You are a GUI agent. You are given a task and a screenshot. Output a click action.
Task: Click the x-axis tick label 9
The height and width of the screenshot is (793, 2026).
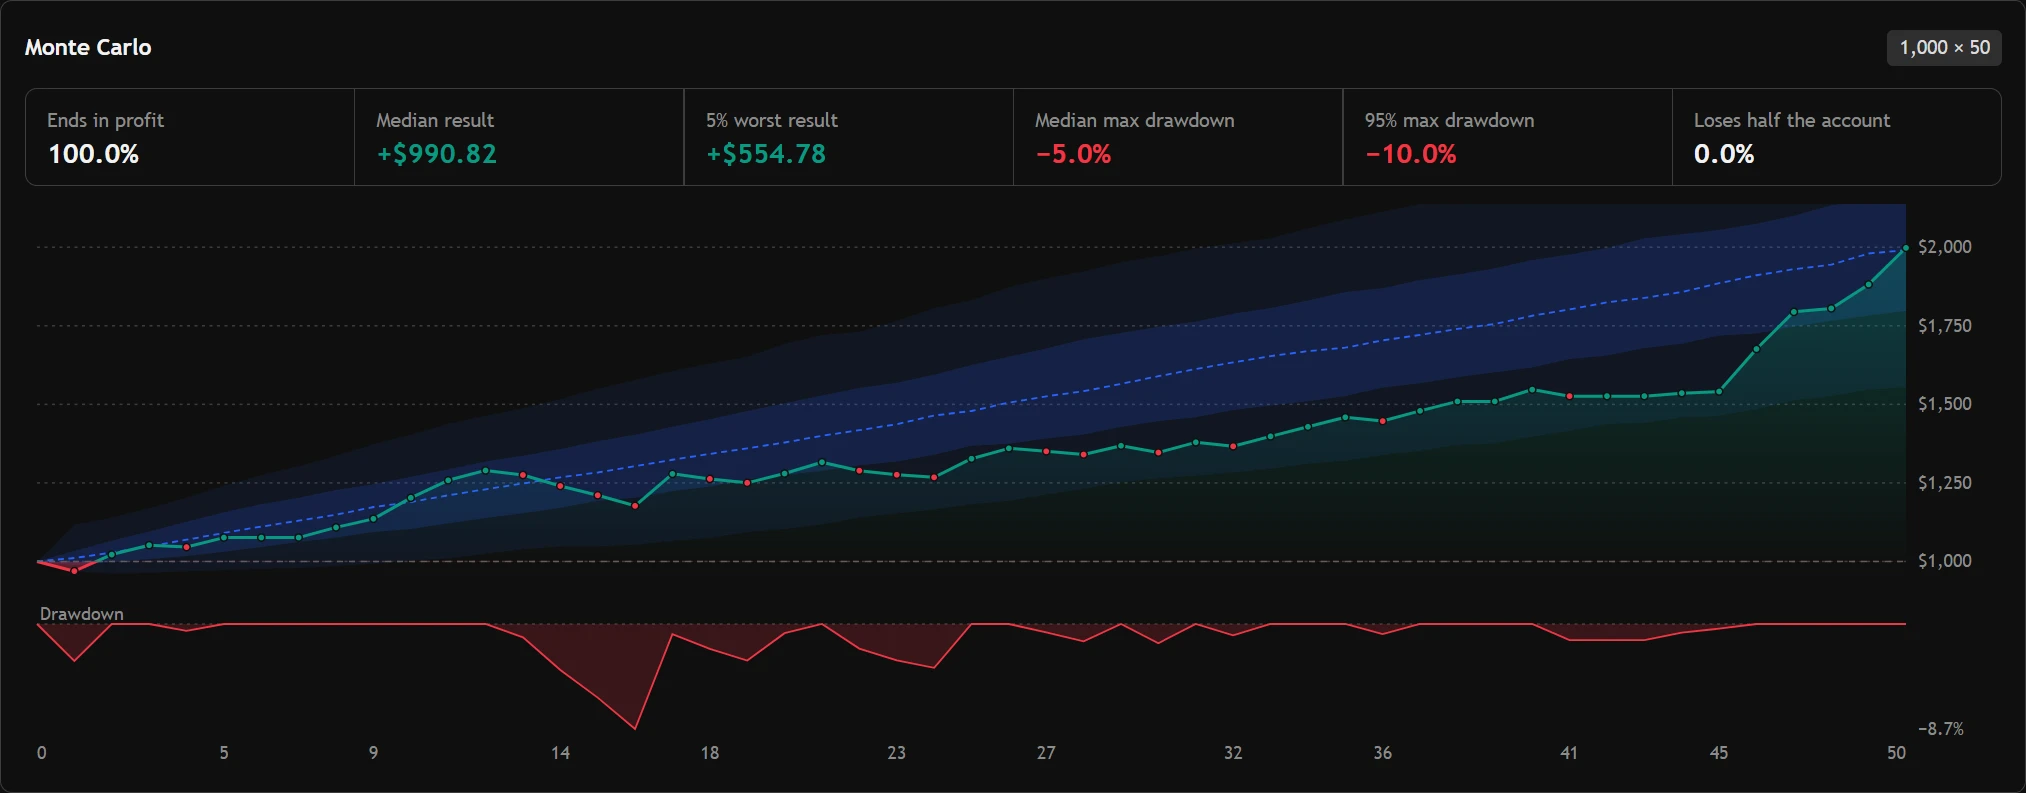pyautogui.click(x=373, y=753)
